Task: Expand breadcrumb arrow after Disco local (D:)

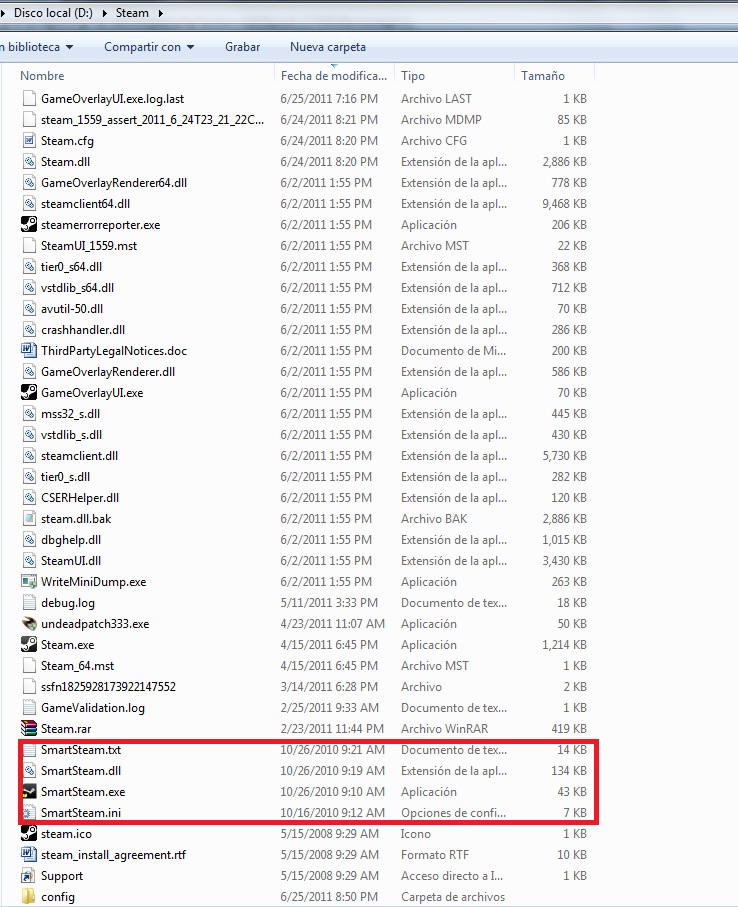Action: click(x=105, y=13)
